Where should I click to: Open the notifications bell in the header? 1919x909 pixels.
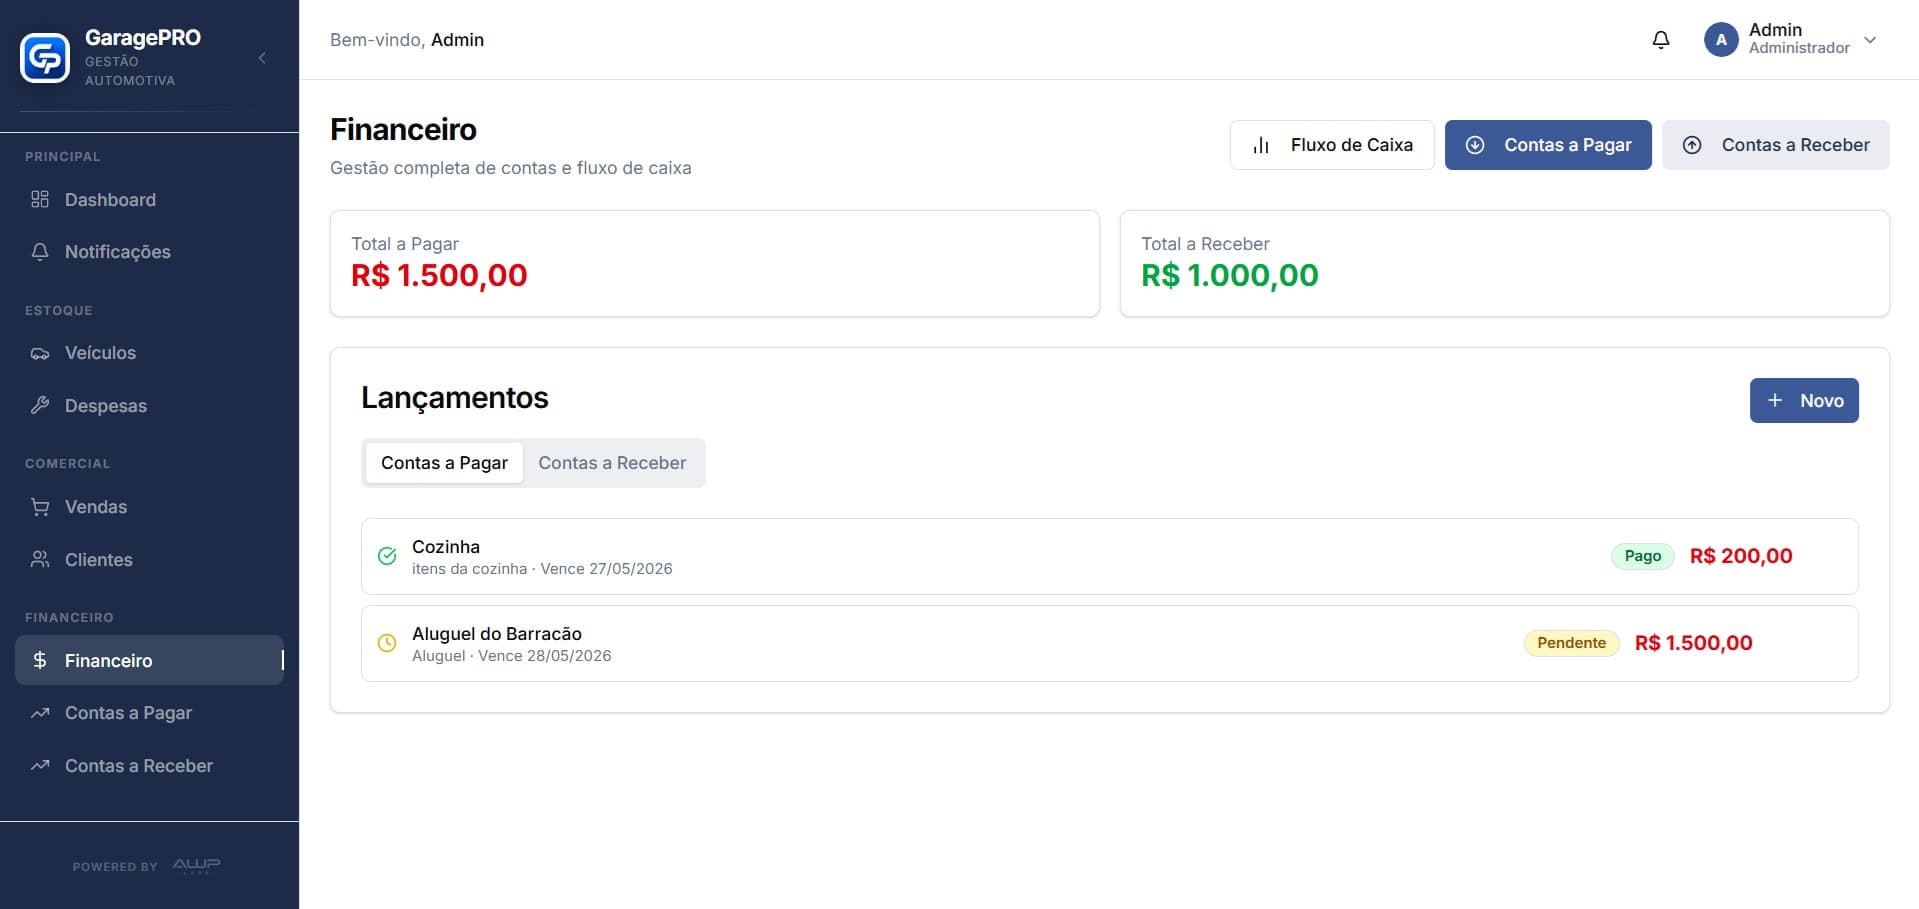point(1661,40)
